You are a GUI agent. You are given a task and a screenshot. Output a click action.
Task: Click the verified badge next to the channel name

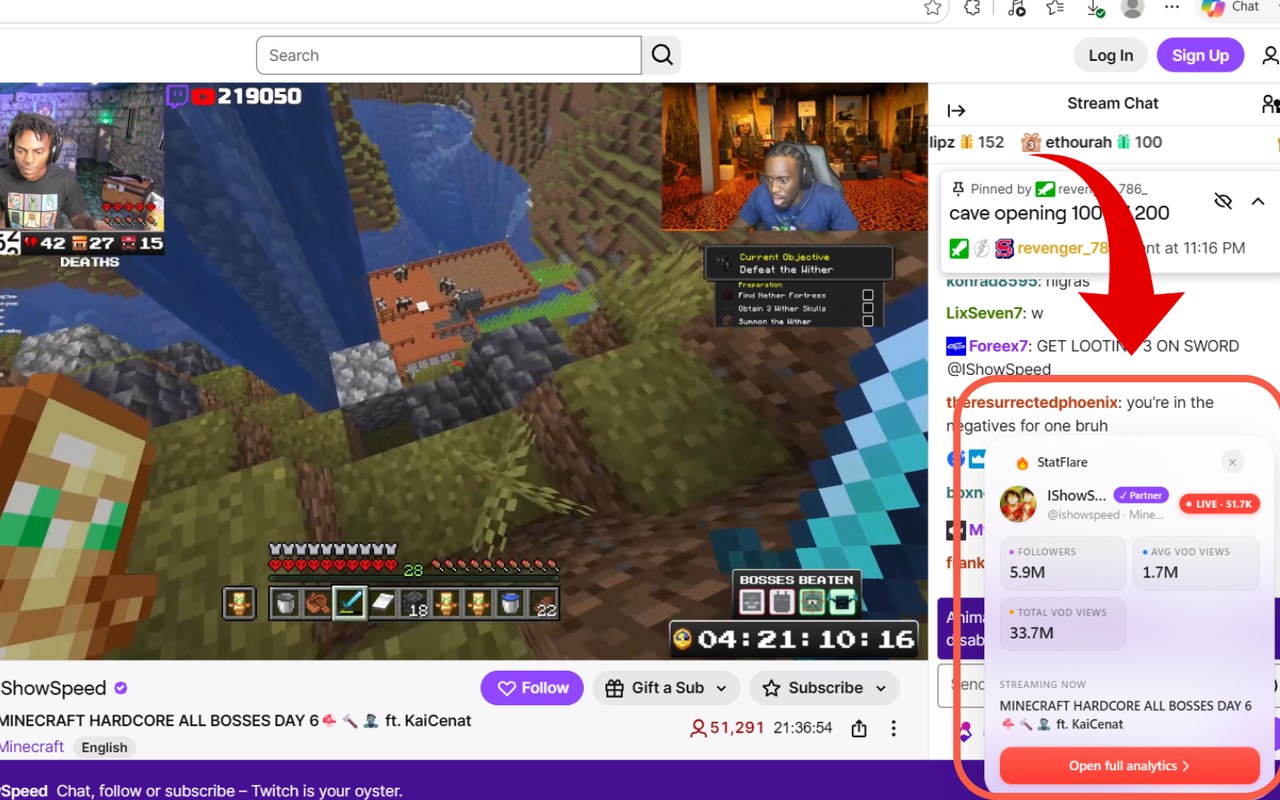coord(121,688)
